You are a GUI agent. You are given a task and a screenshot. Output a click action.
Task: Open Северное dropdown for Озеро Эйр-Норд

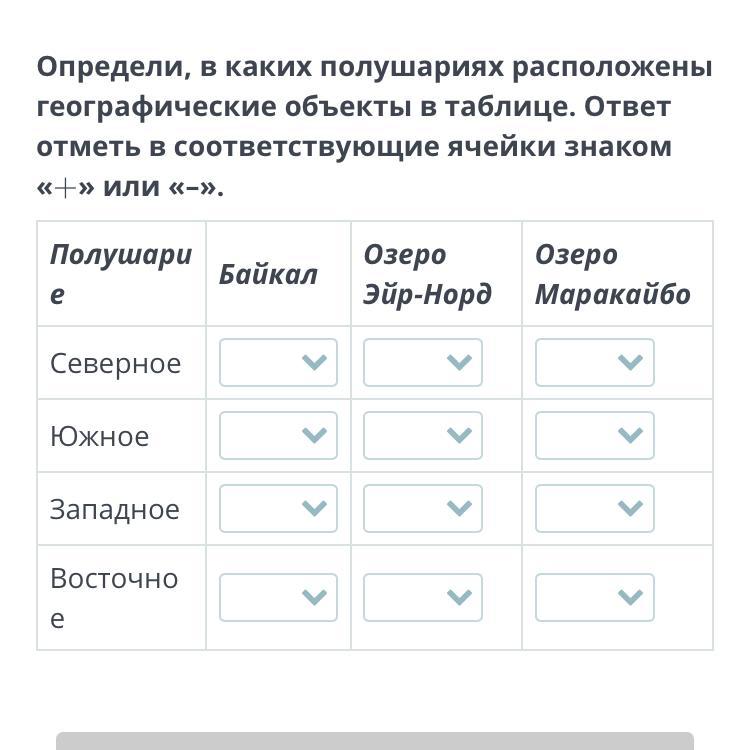(x=422, y=362)
